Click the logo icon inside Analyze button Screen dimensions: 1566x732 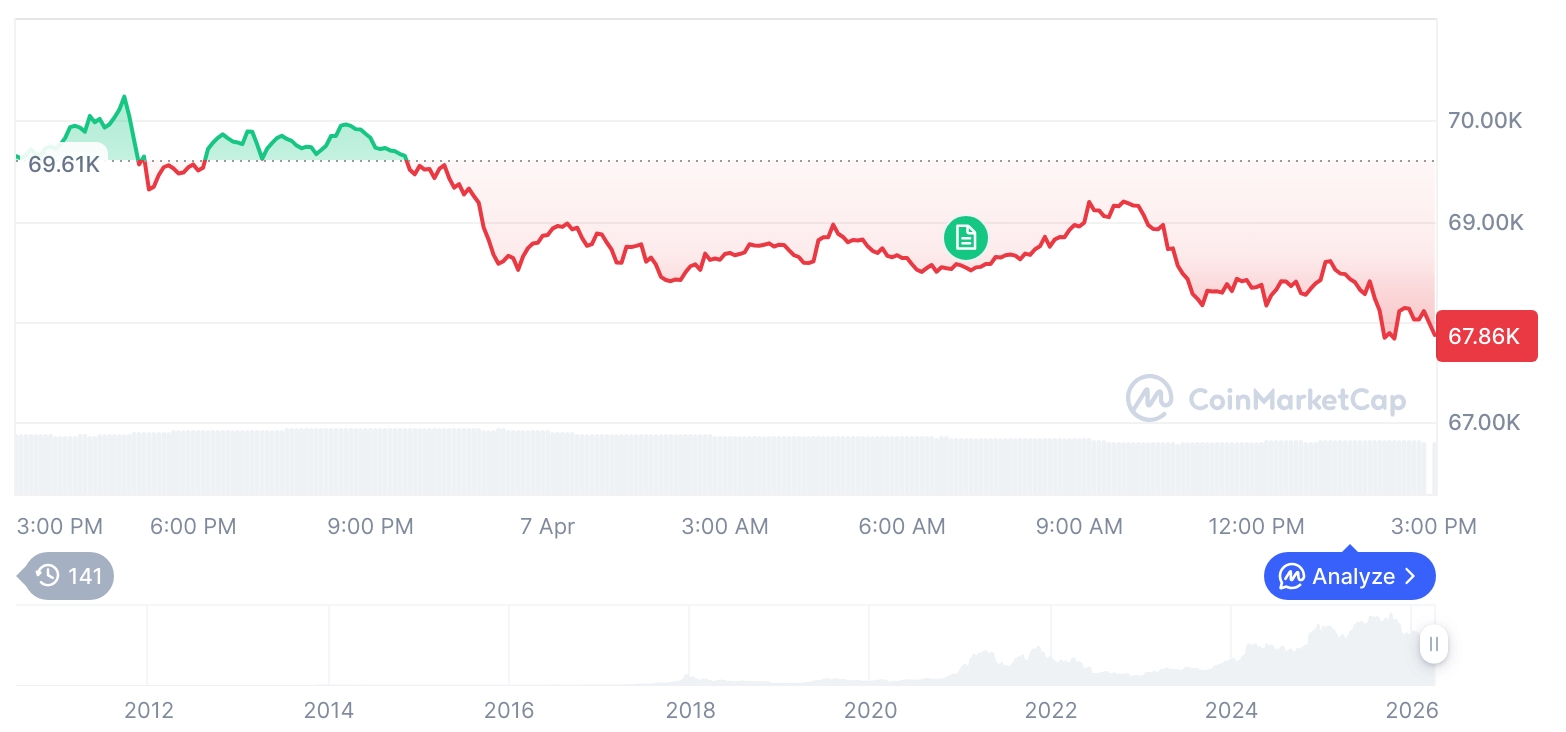pyautogui.click(x=1292, y=576)
